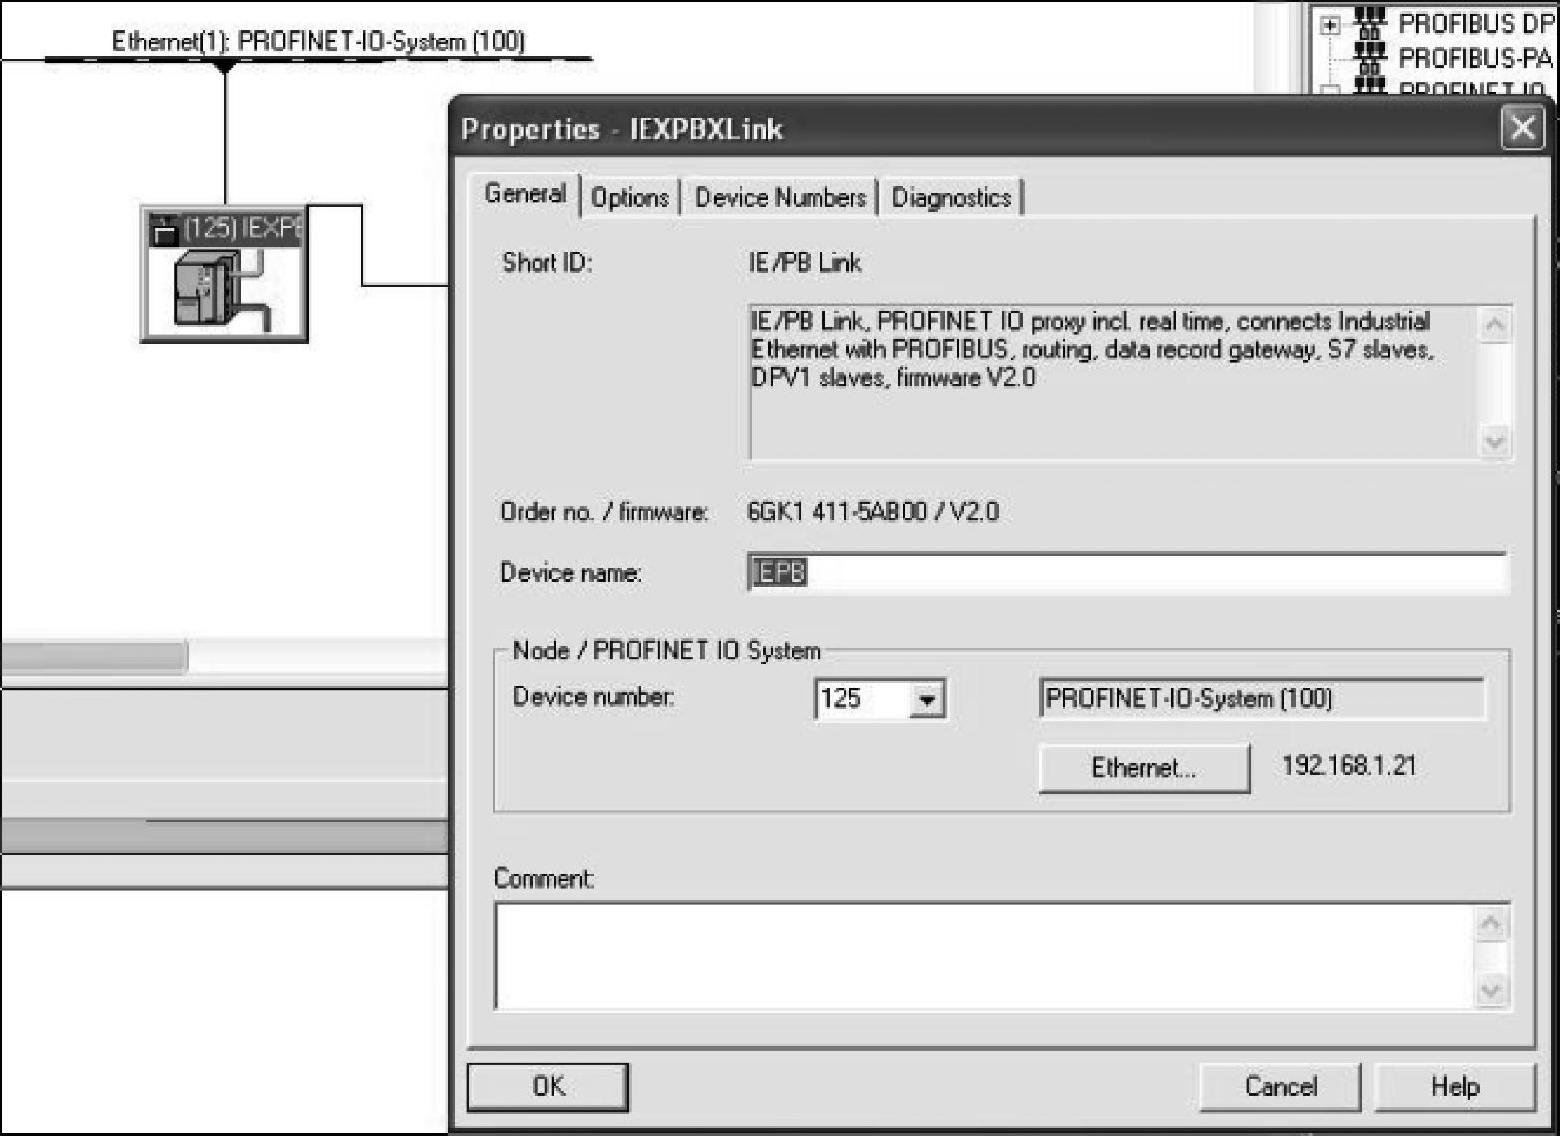Image resolution: width=1560 pixels, height=1136 pixels.
Task: Select the PROFIBUS-PA tree item
Action: [x=1474, y=57]
